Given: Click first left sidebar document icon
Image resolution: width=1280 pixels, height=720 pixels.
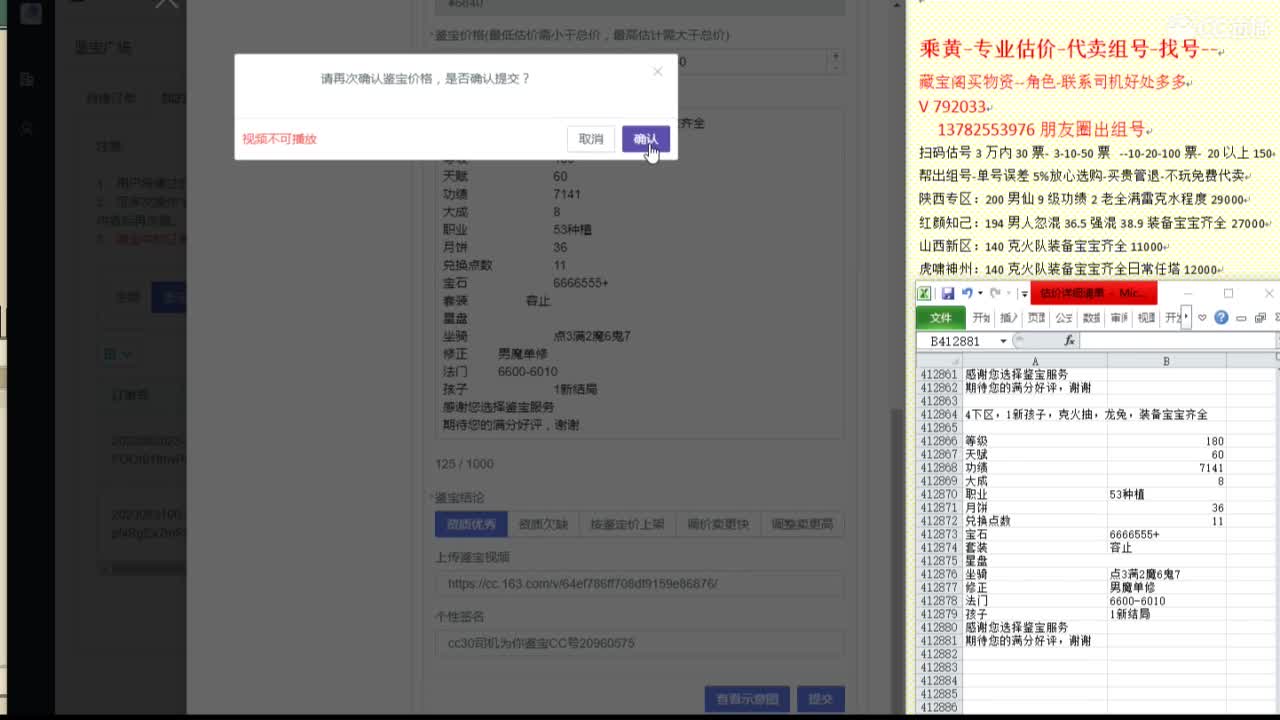Looking at the screenshot, I should click(27, 79).
